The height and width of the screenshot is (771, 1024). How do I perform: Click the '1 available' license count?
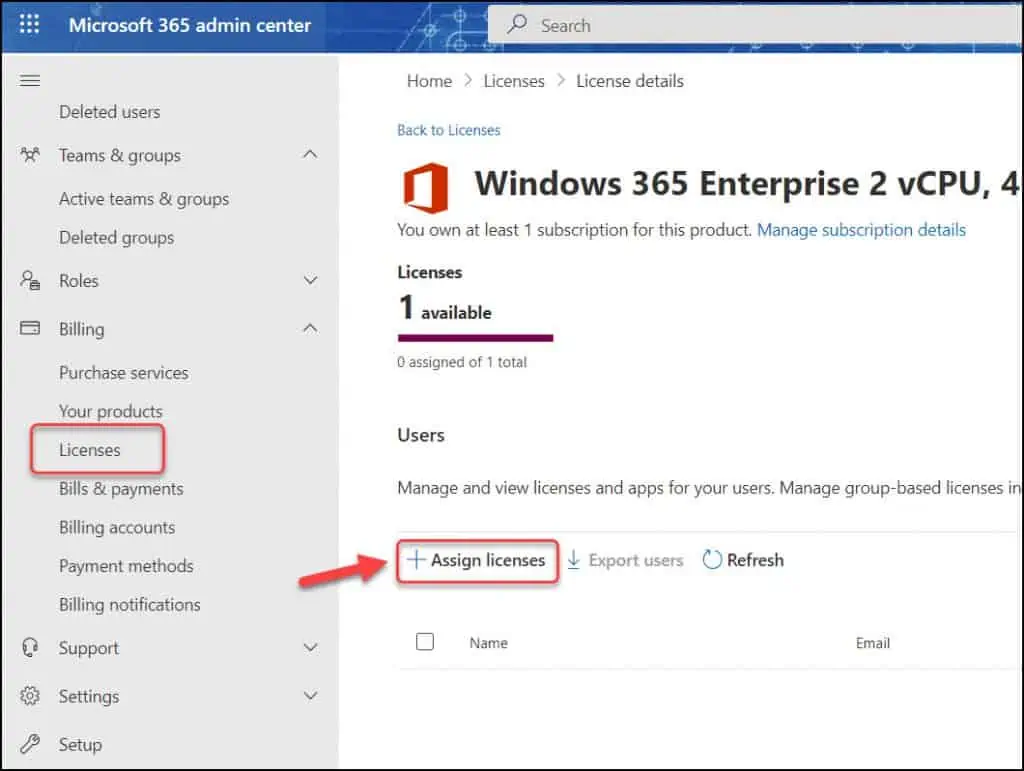pyautogui.click(x=445, y=307)
